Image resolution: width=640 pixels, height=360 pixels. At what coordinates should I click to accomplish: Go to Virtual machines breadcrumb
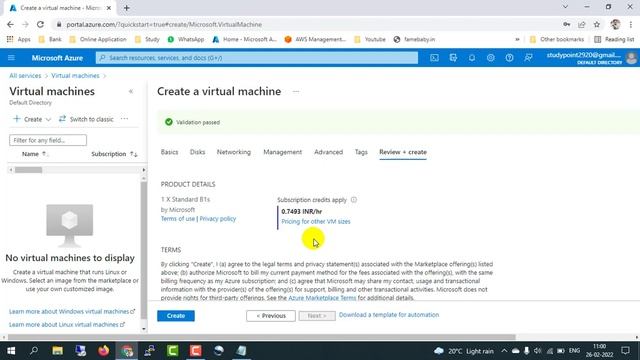75,76
